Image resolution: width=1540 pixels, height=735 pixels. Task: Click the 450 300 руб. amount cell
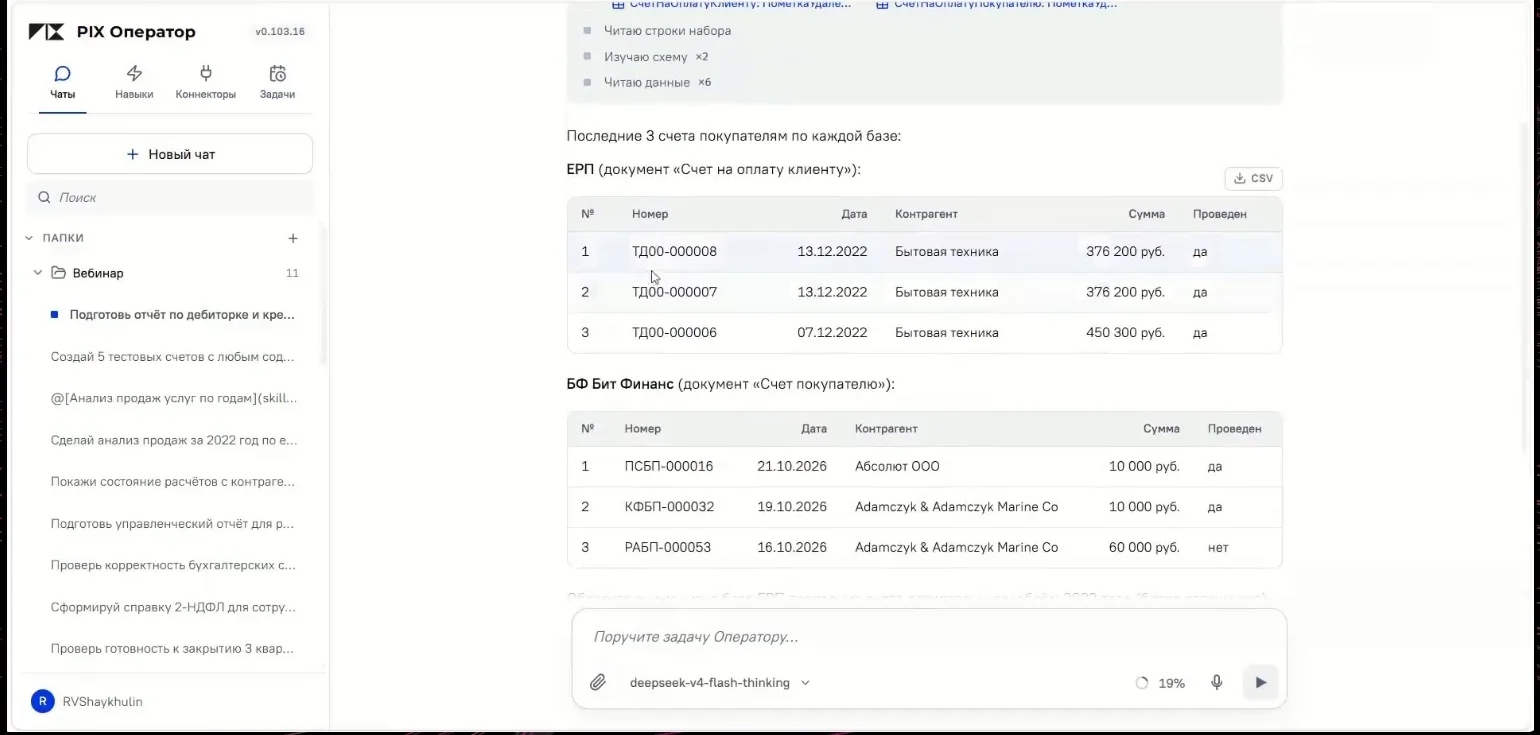point(1125,333)
